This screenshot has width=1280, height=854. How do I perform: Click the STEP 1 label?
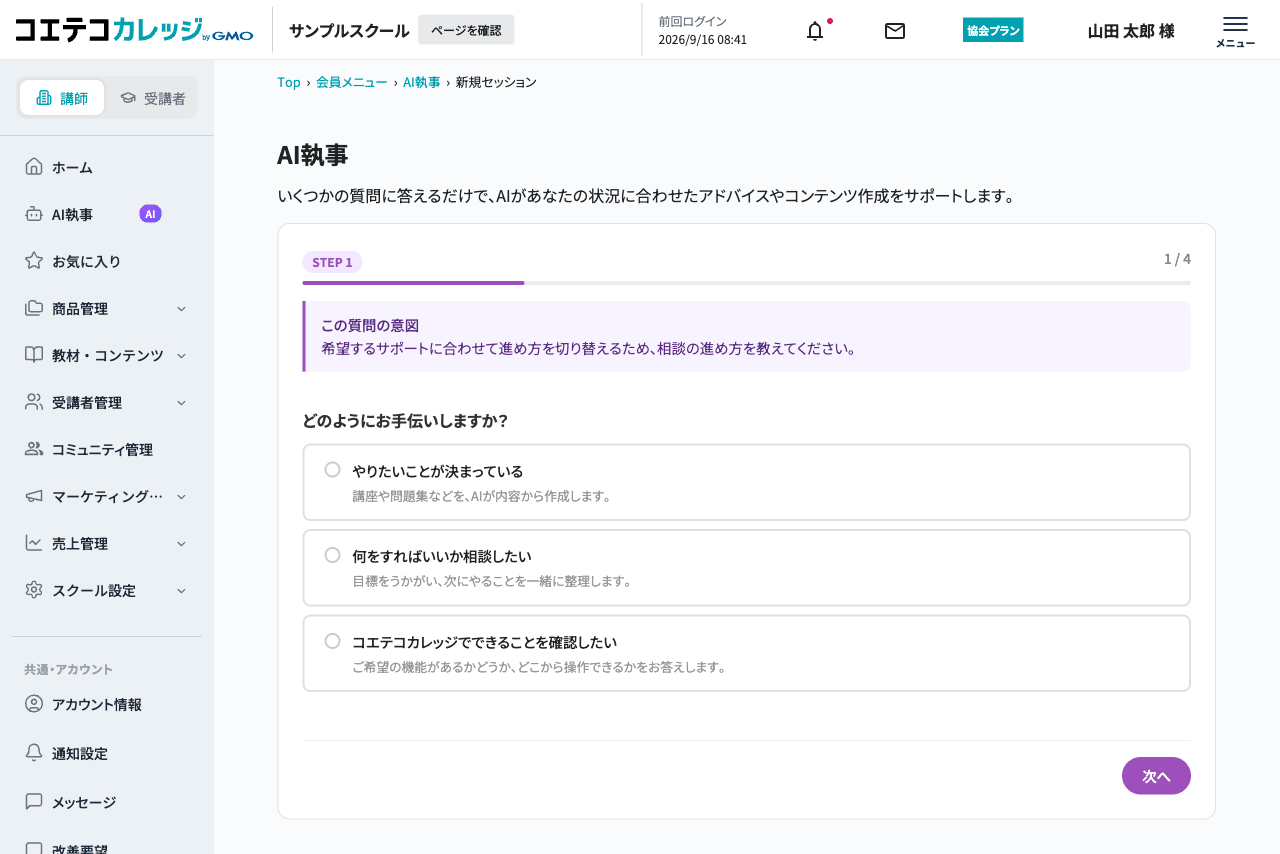coord(332,262)
